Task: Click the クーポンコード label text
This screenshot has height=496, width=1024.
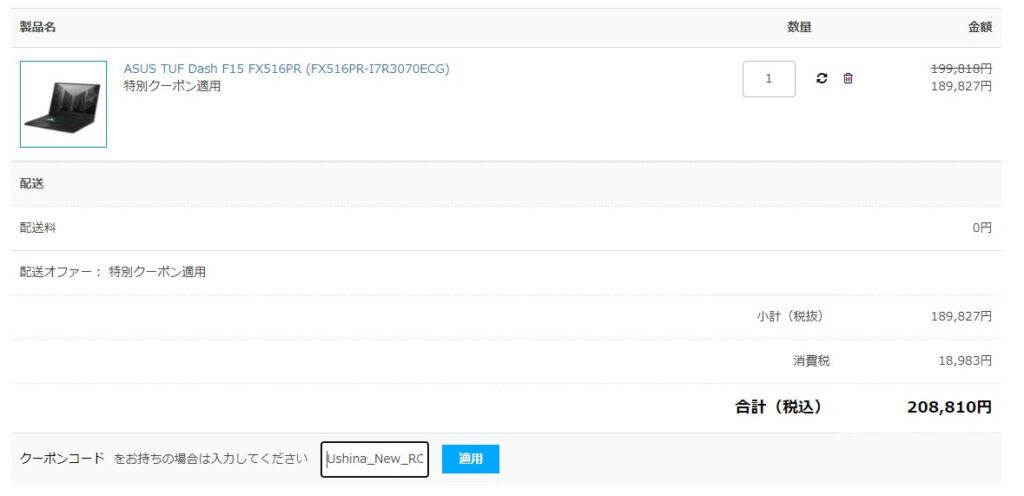Action: [x=62, y=459]
